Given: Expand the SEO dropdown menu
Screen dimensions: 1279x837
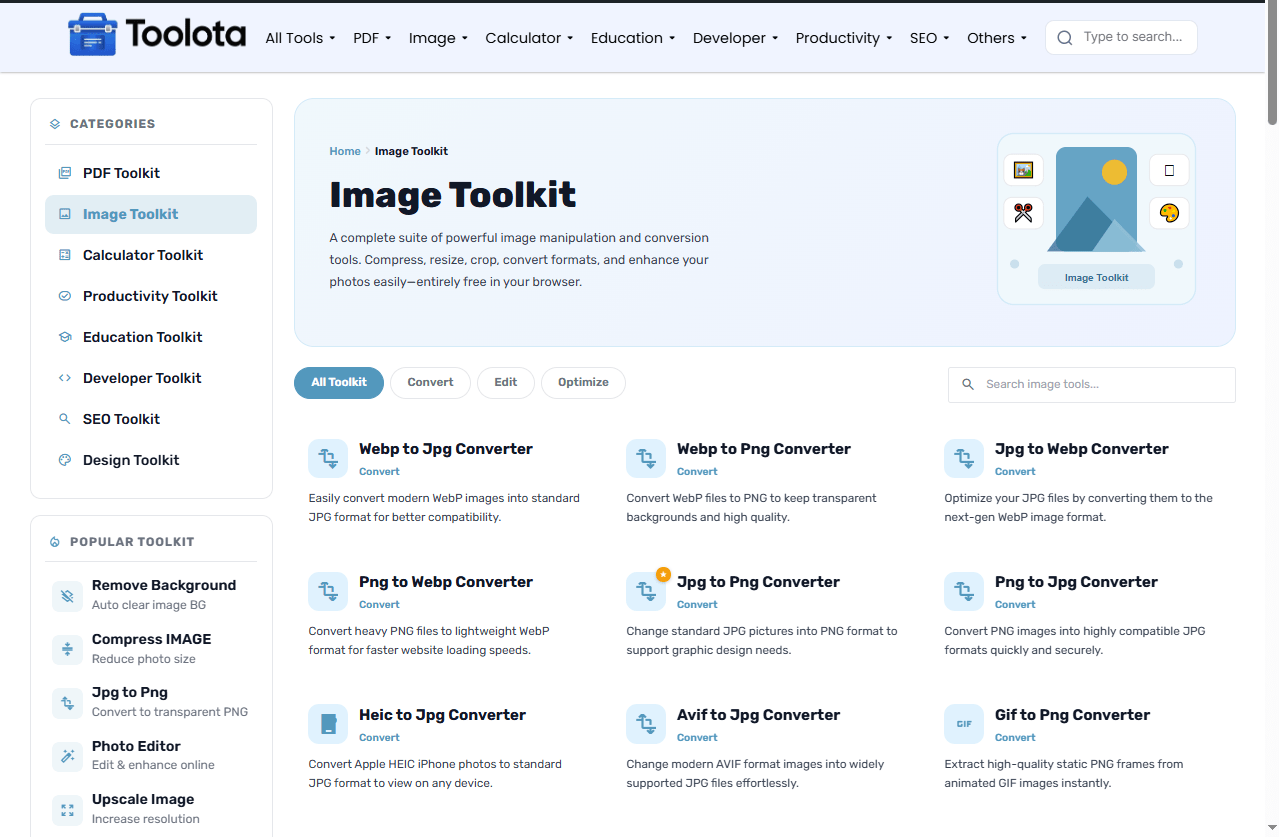Looking at the screenshot, I should pos(930,38).
